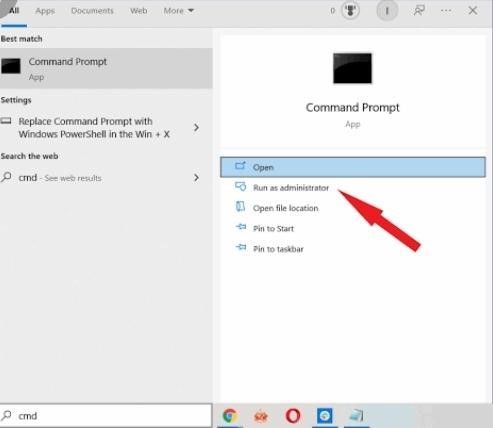Launch Opera browser from the taskbar
Screen dimensions: 493x428
click(x=293, y=416)
